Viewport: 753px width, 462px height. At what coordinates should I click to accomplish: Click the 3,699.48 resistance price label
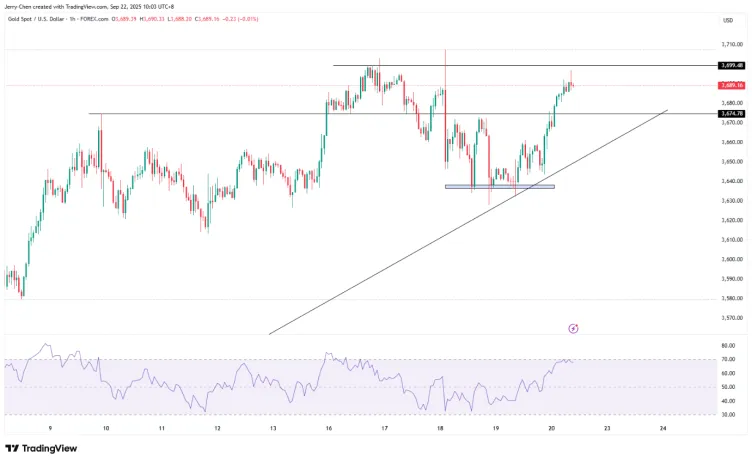(730, 66)
